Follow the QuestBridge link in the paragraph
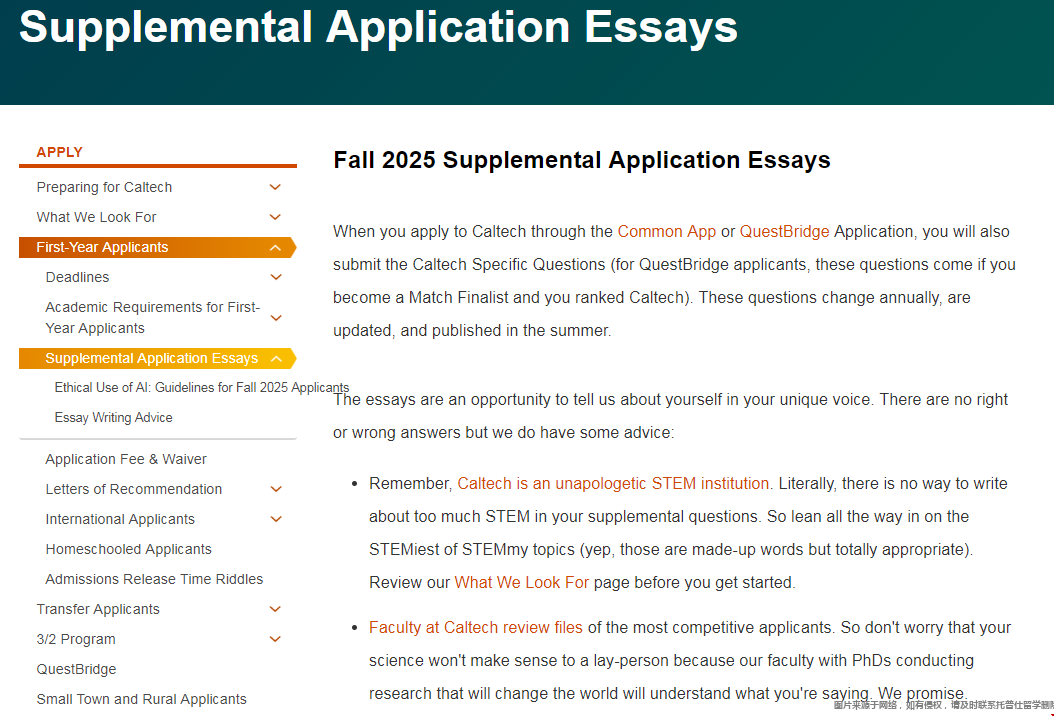Image resolution: width=1054 pixels, height=716 pixels. (x=784, y=231)
